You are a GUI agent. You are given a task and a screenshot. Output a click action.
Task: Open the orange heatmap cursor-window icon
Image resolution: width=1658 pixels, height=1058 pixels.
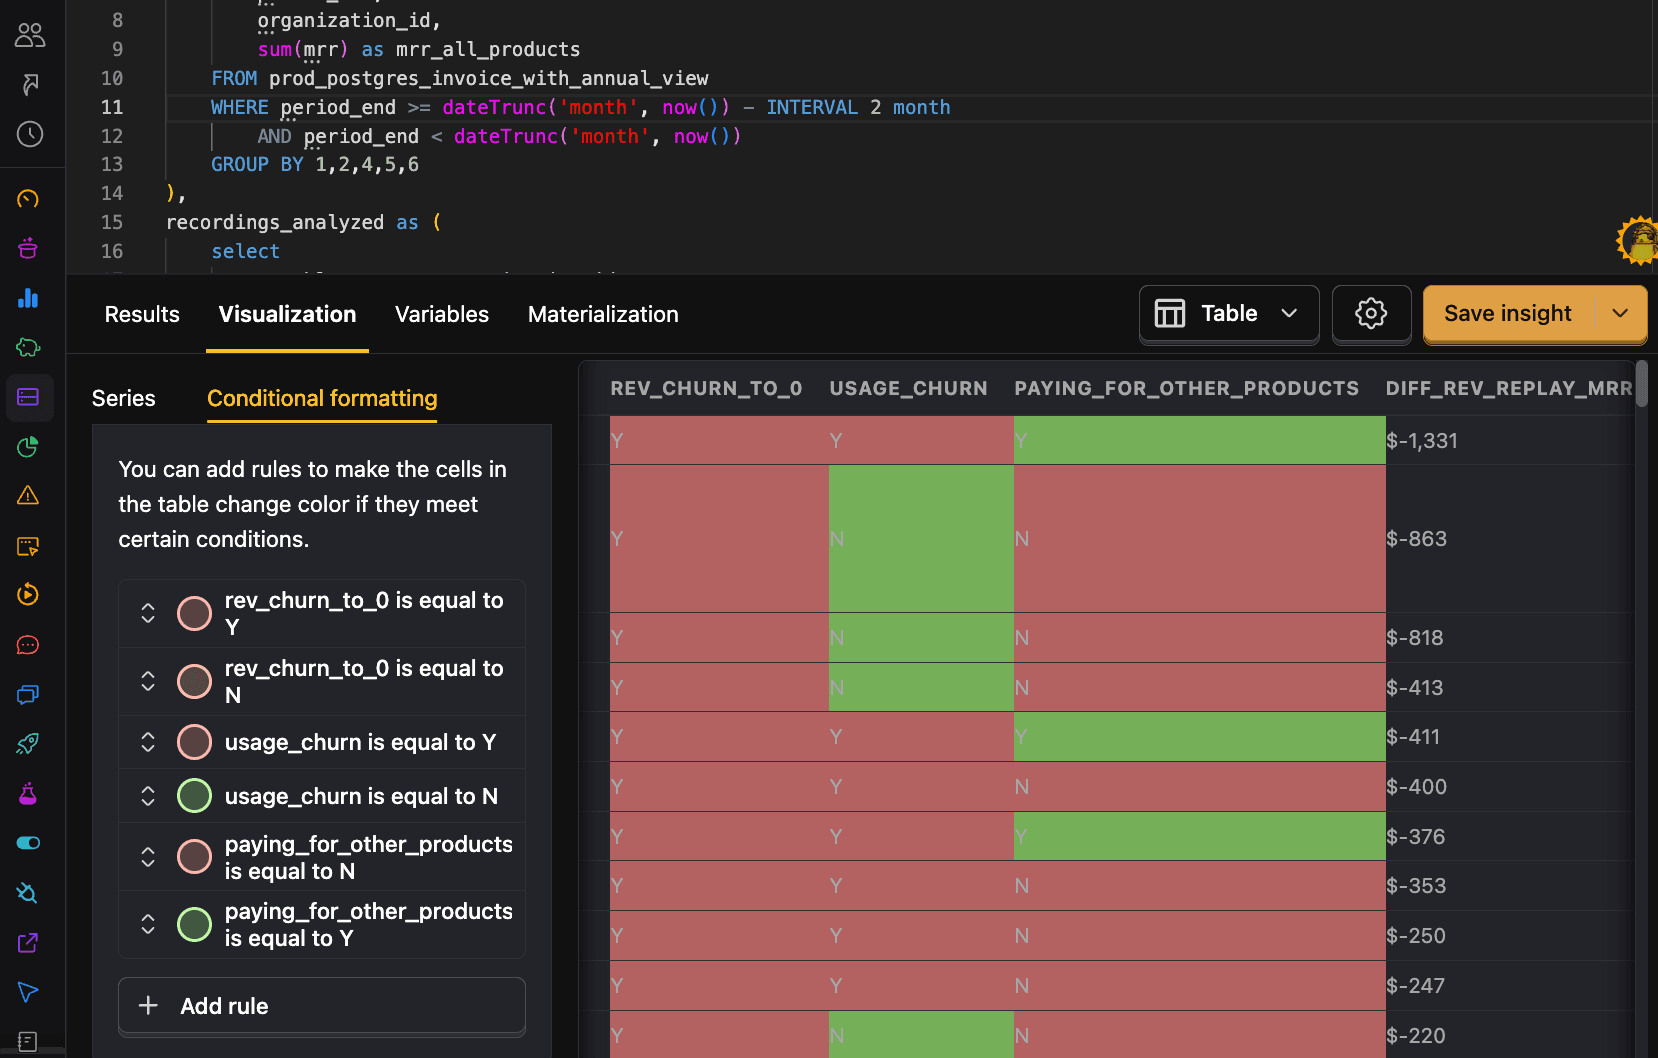coord(28,546)
